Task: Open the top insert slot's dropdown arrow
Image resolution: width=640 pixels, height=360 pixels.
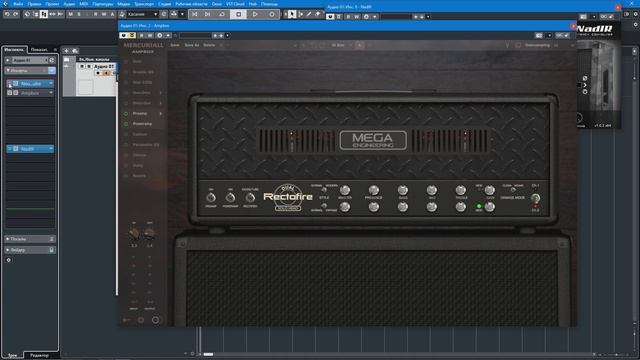Action: (51, 84)
